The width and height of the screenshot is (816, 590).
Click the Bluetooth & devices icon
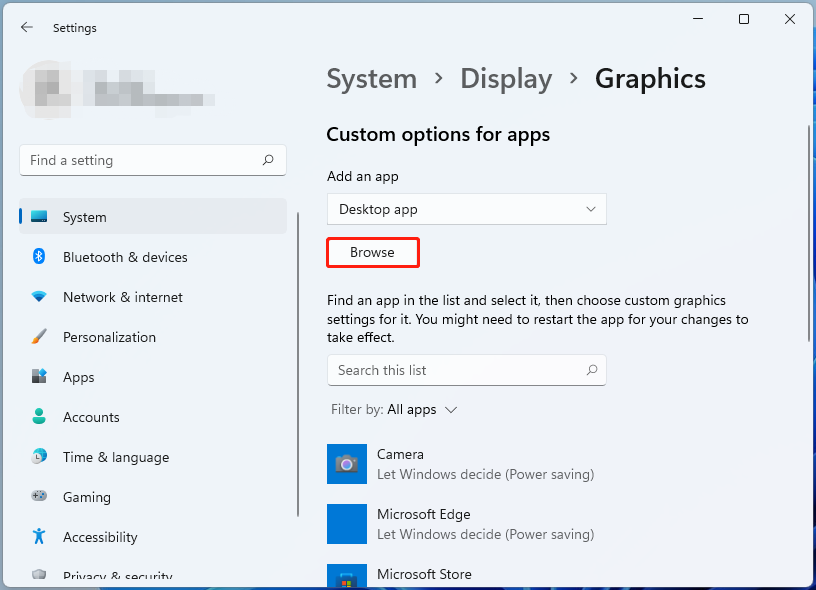point(39,257)
